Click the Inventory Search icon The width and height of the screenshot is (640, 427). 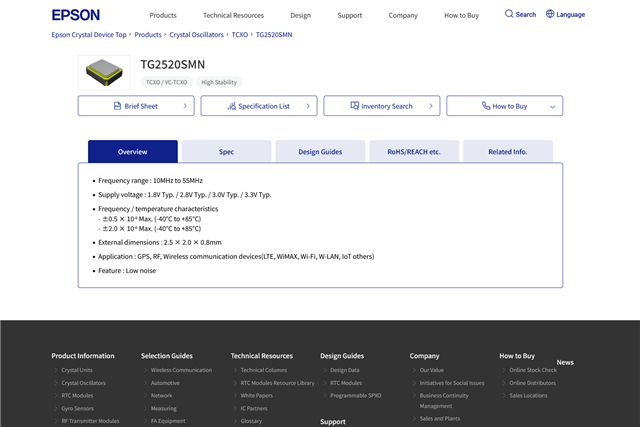[355, 106]
